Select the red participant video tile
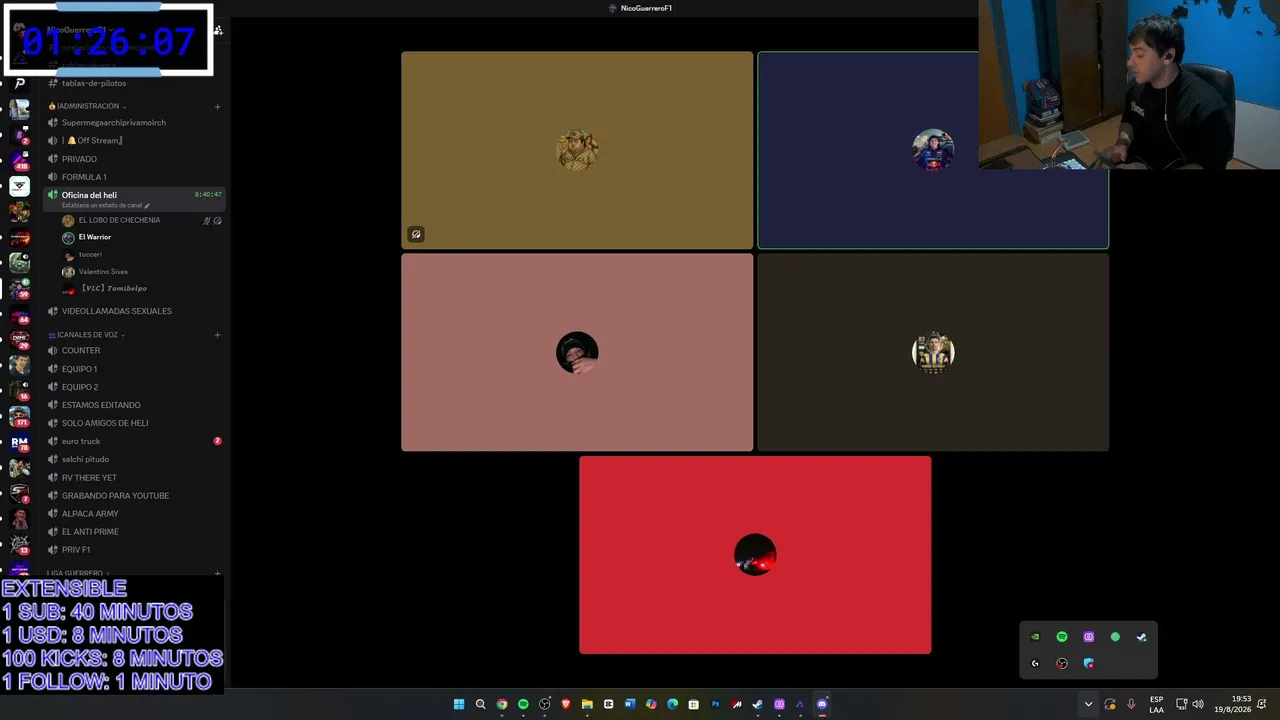The width and height of the screenshot is (1280, 720). [x=755, y=555]
